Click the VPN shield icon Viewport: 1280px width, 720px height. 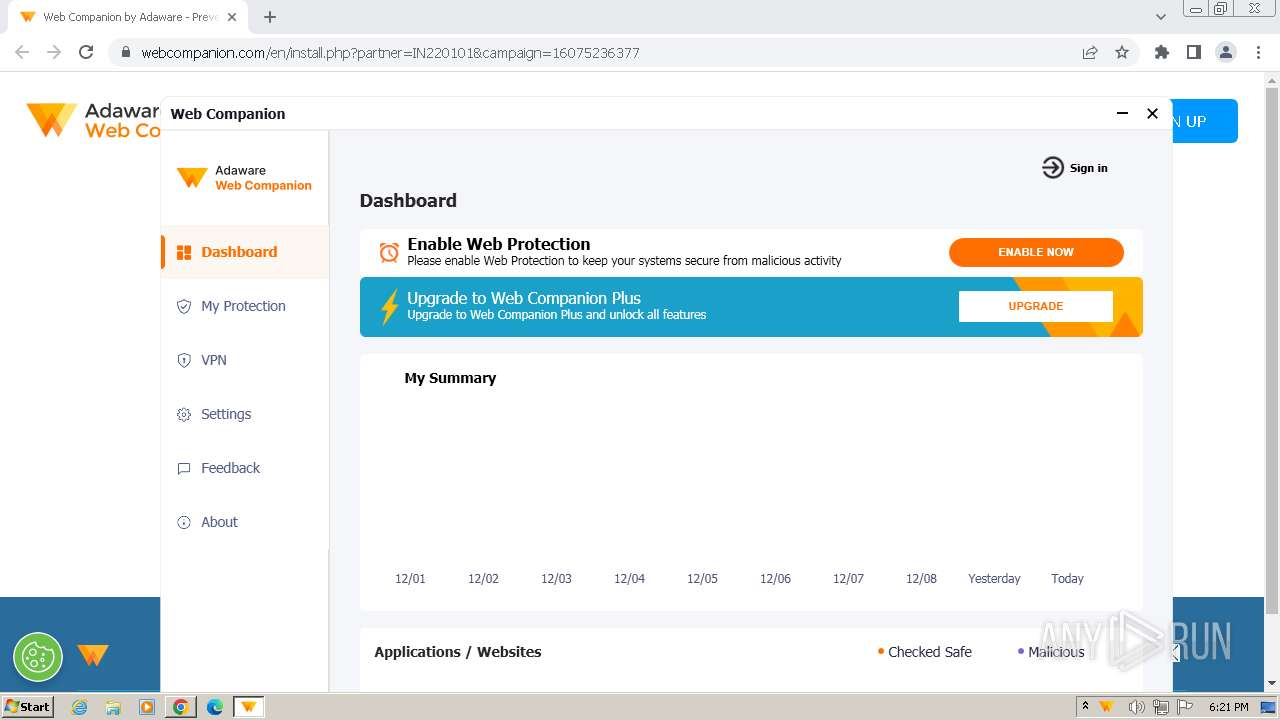(x=184, y=360)
